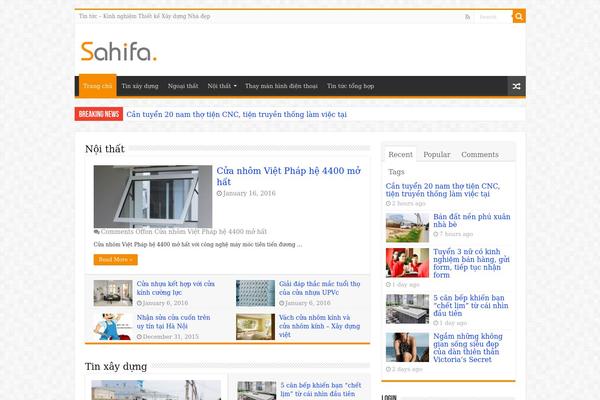Switch to the Recent tab

pos(400,154)
